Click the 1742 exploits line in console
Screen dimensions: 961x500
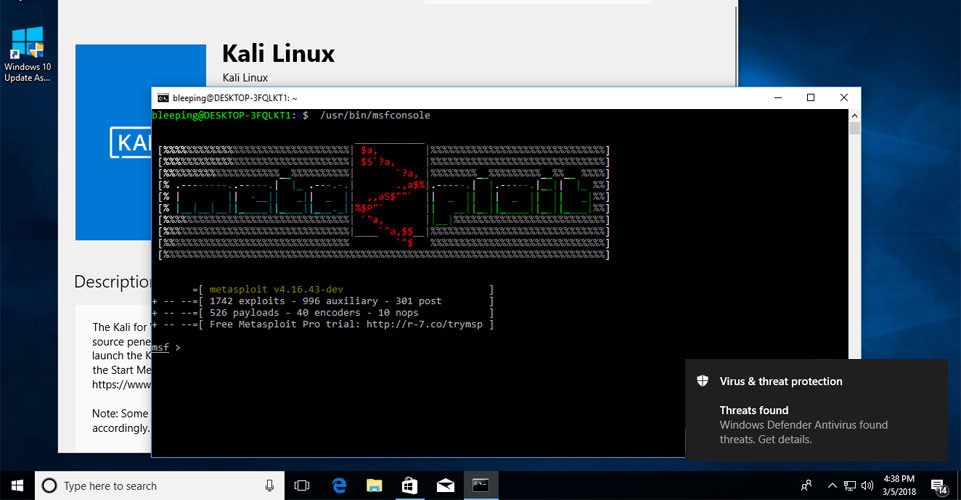[x=325, y=301]
